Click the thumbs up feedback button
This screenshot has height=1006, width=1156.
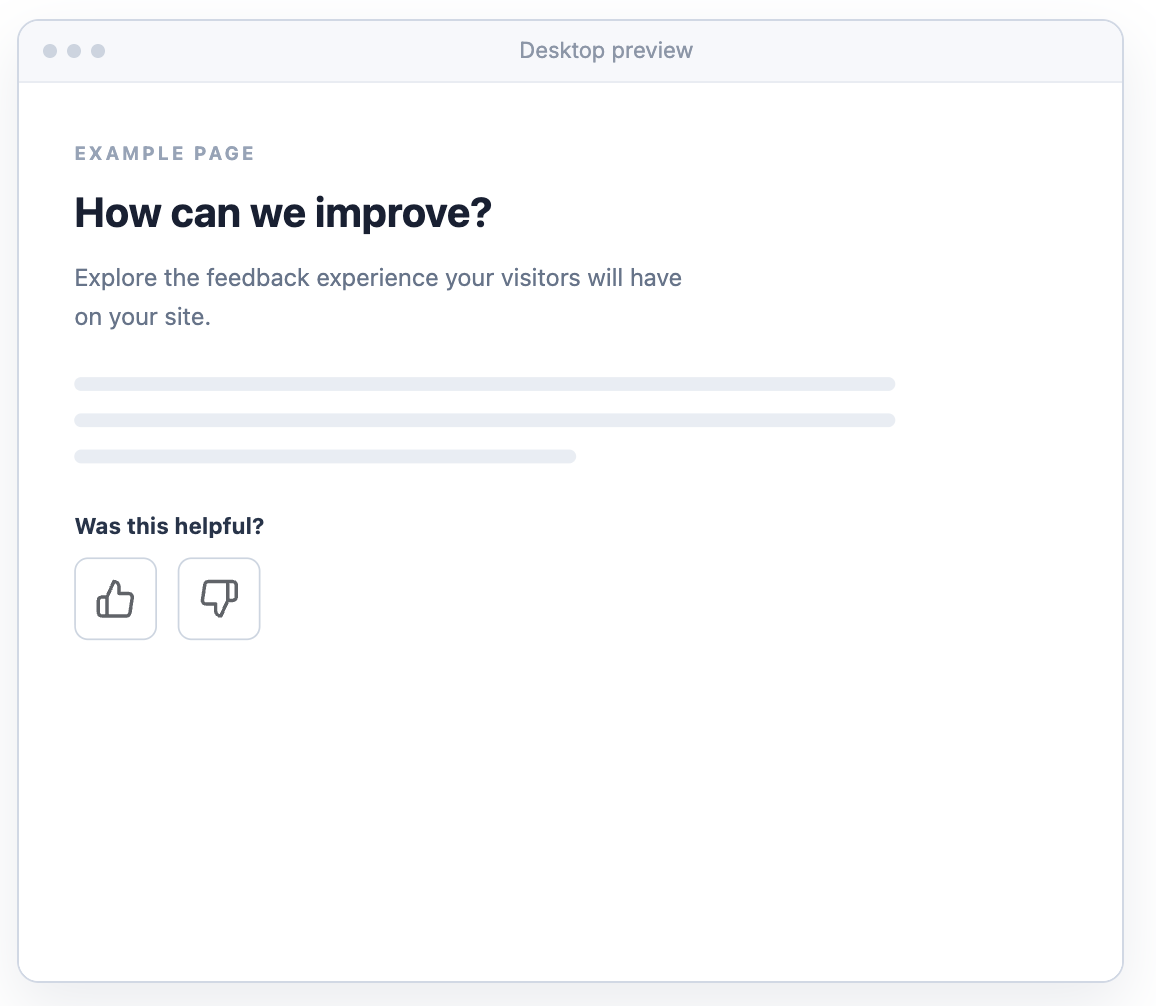[116, 598]
